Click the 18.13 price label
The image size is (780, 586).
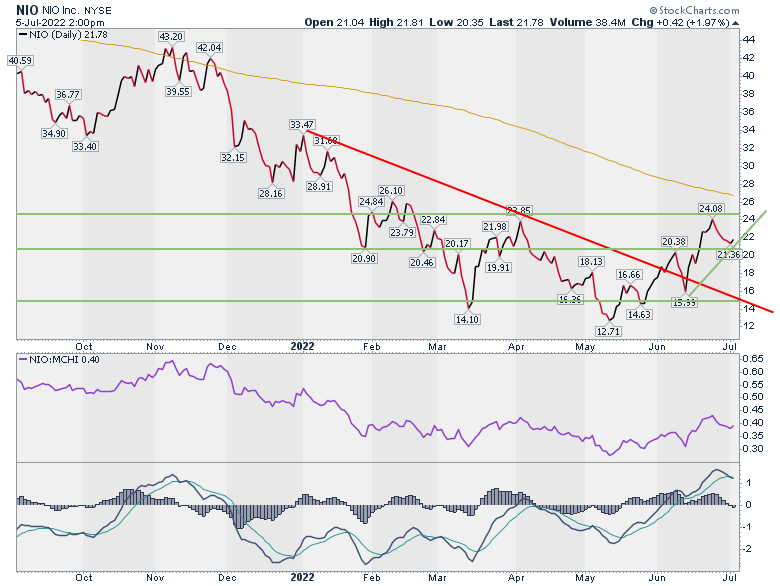[591, 262]
